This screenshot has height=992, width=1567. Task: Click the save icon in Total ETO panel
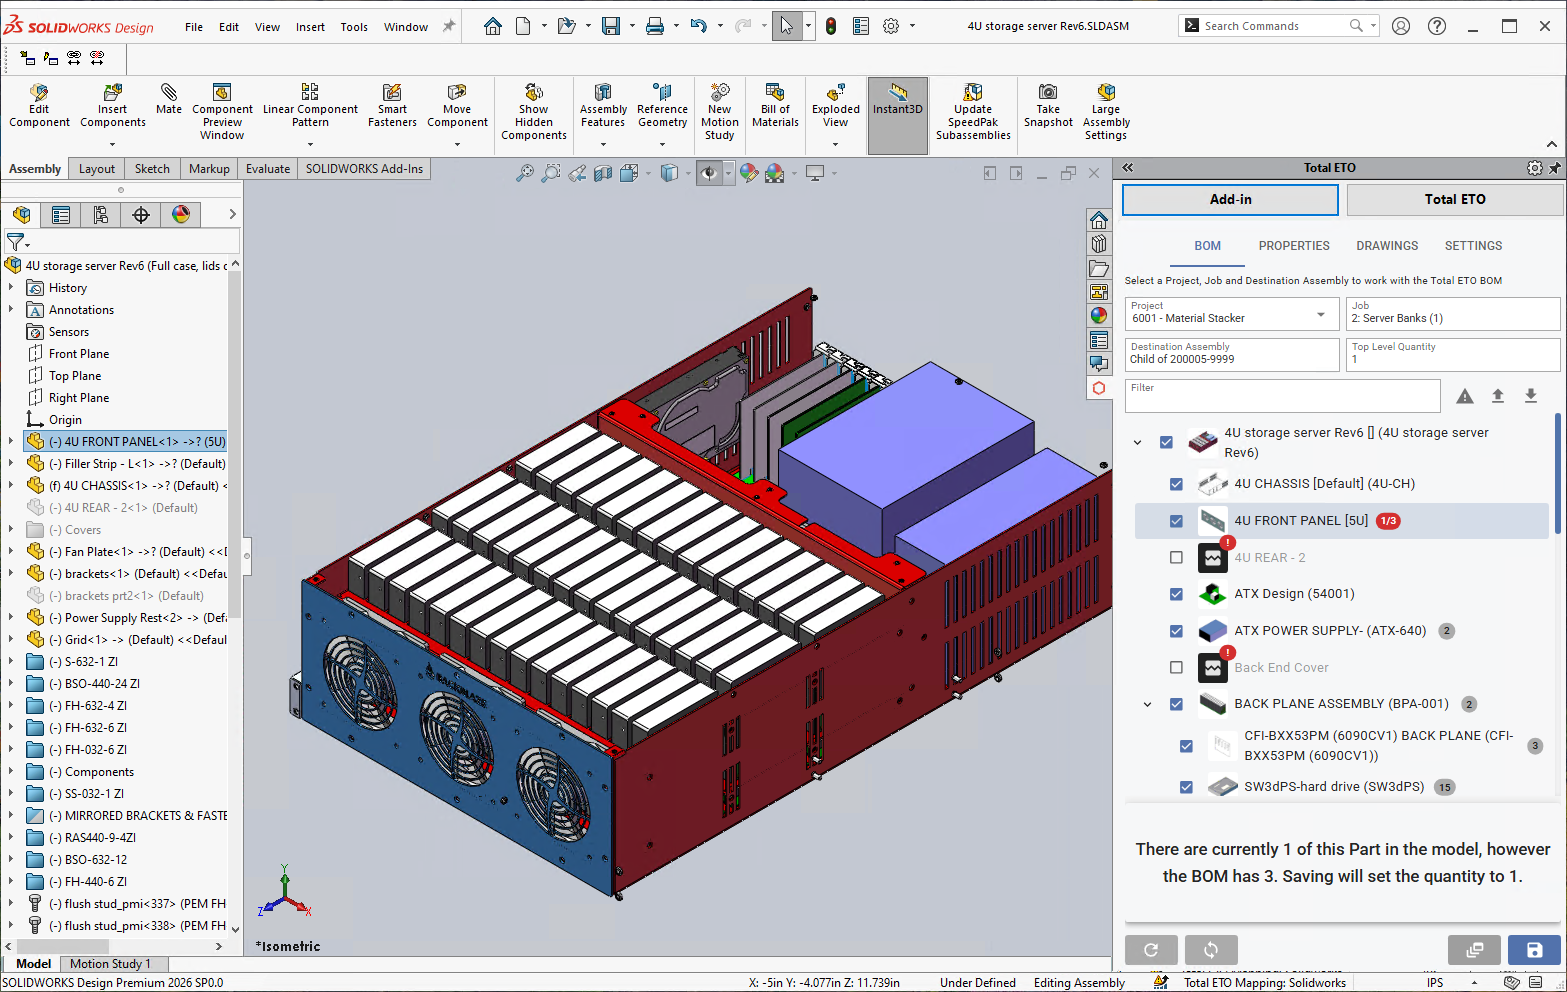(1534, 950)
